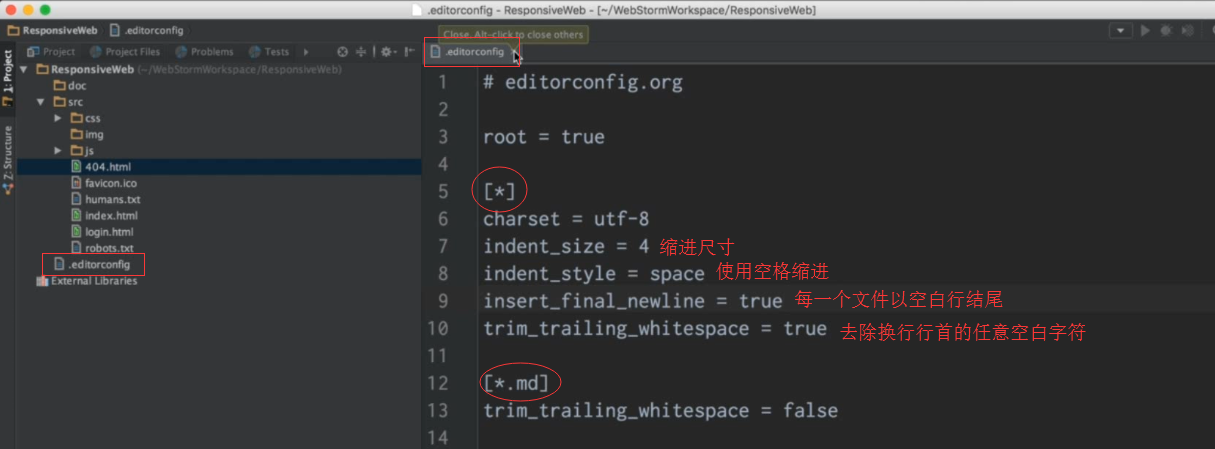The width and height of the screenshot is (1215, 449).
Task: Click the 404.html file icon
Action: [76, 167]
